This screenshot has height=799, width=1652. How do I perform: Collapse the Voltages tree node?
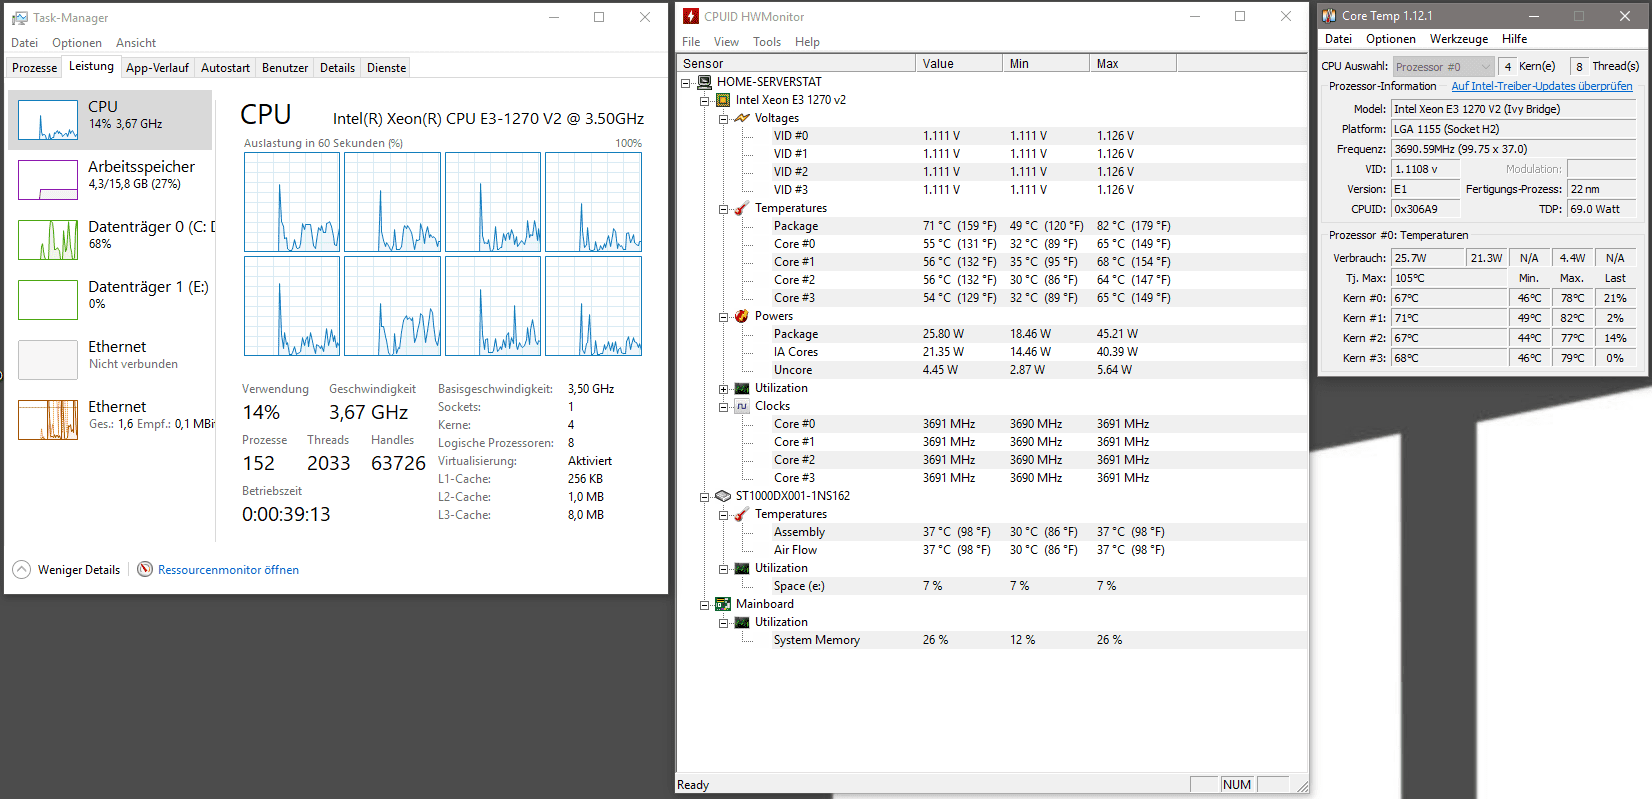723,119
